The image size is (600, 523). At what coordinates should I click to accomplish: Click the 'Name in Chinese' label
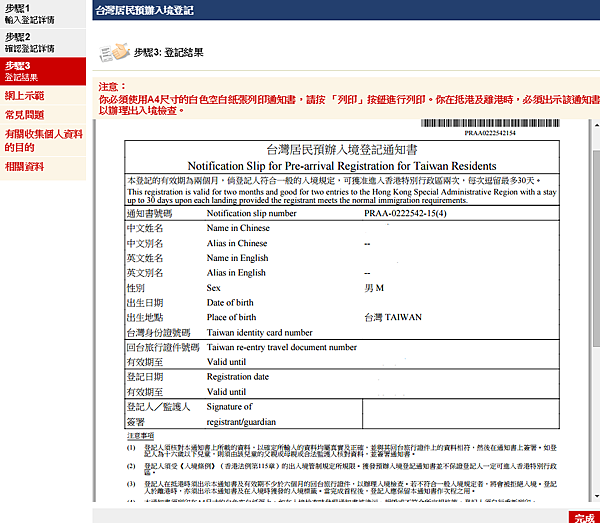[x=238, y=228]
